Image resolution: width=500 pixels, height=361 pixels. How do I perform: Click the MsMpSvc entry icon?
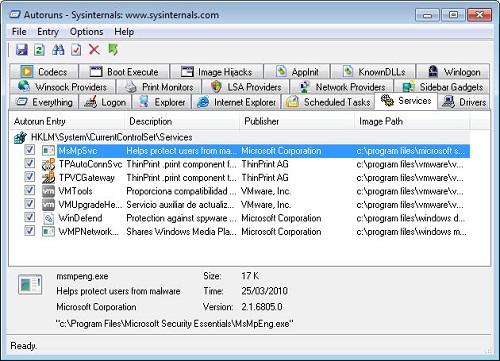(x=48, y=151)
